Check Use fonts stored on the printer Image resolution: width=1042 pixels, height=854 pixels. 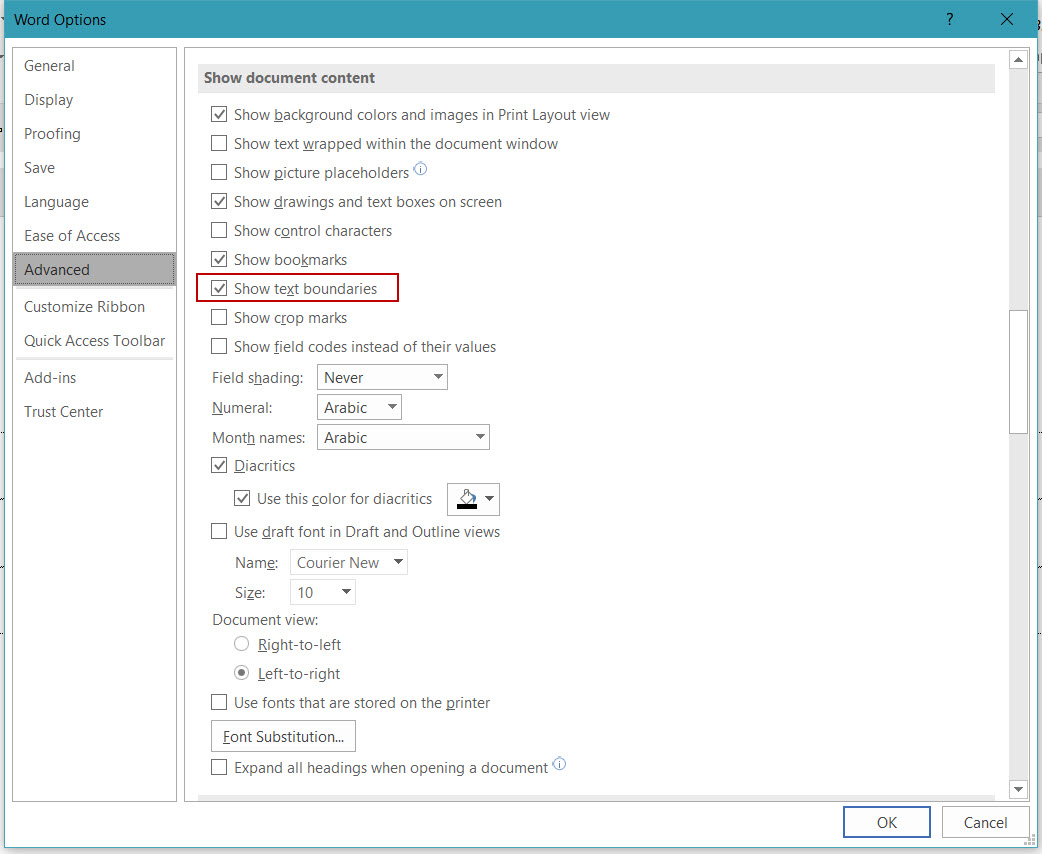(219, 702)
